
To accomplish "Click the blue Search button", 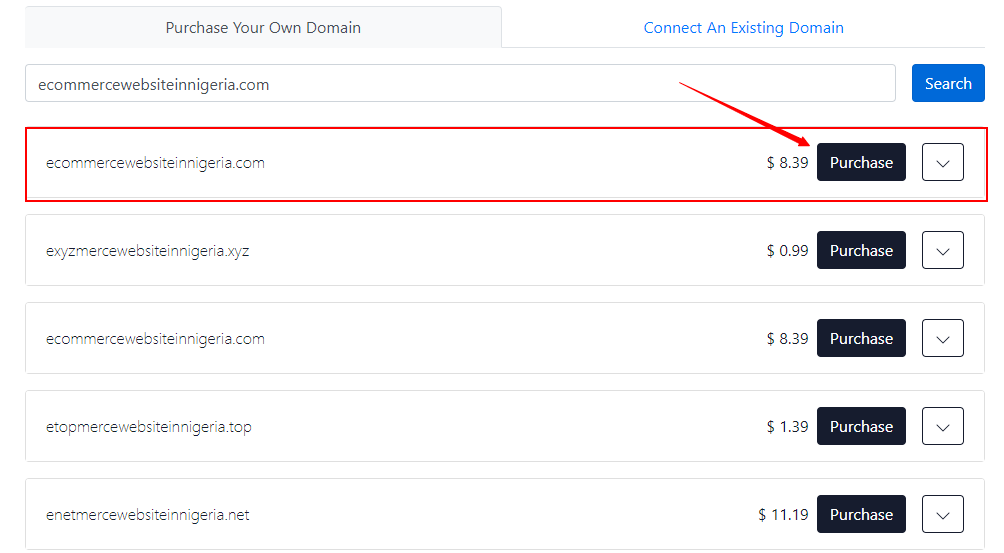I will 948,83.
